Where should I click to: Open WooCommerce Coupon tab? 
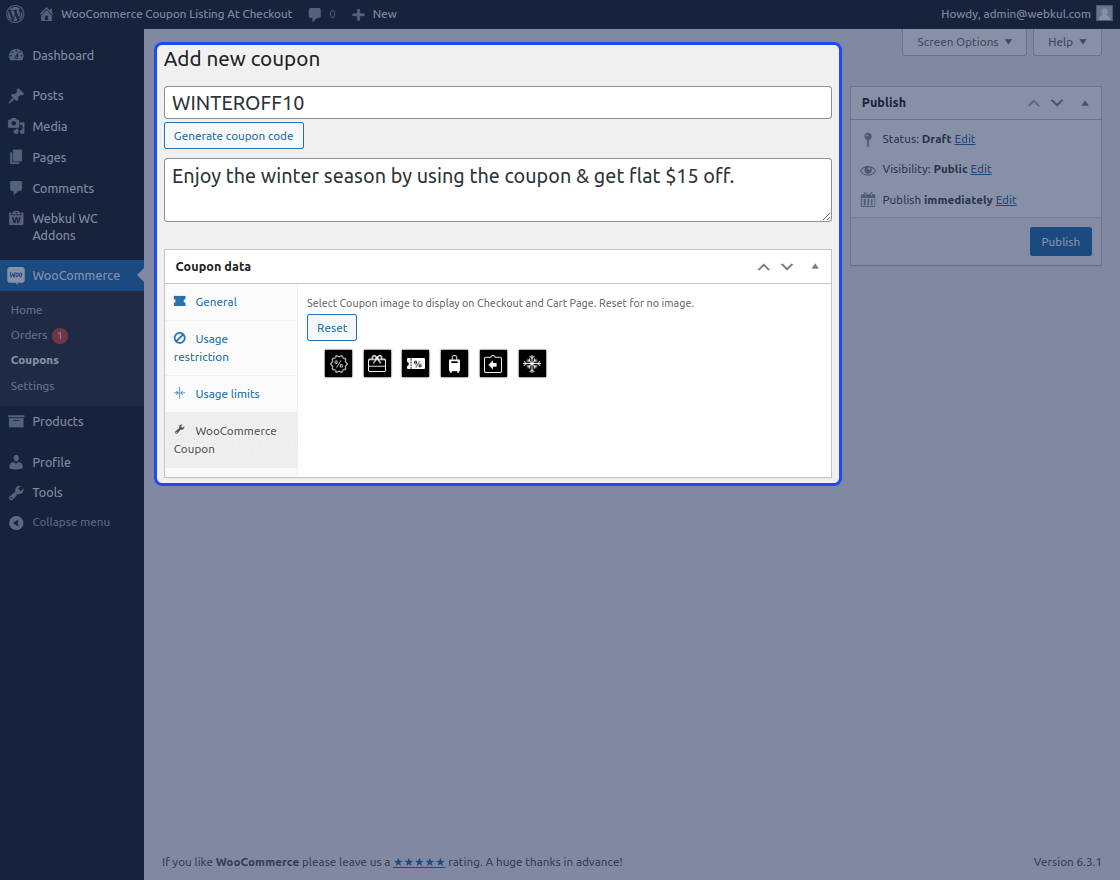231,440
